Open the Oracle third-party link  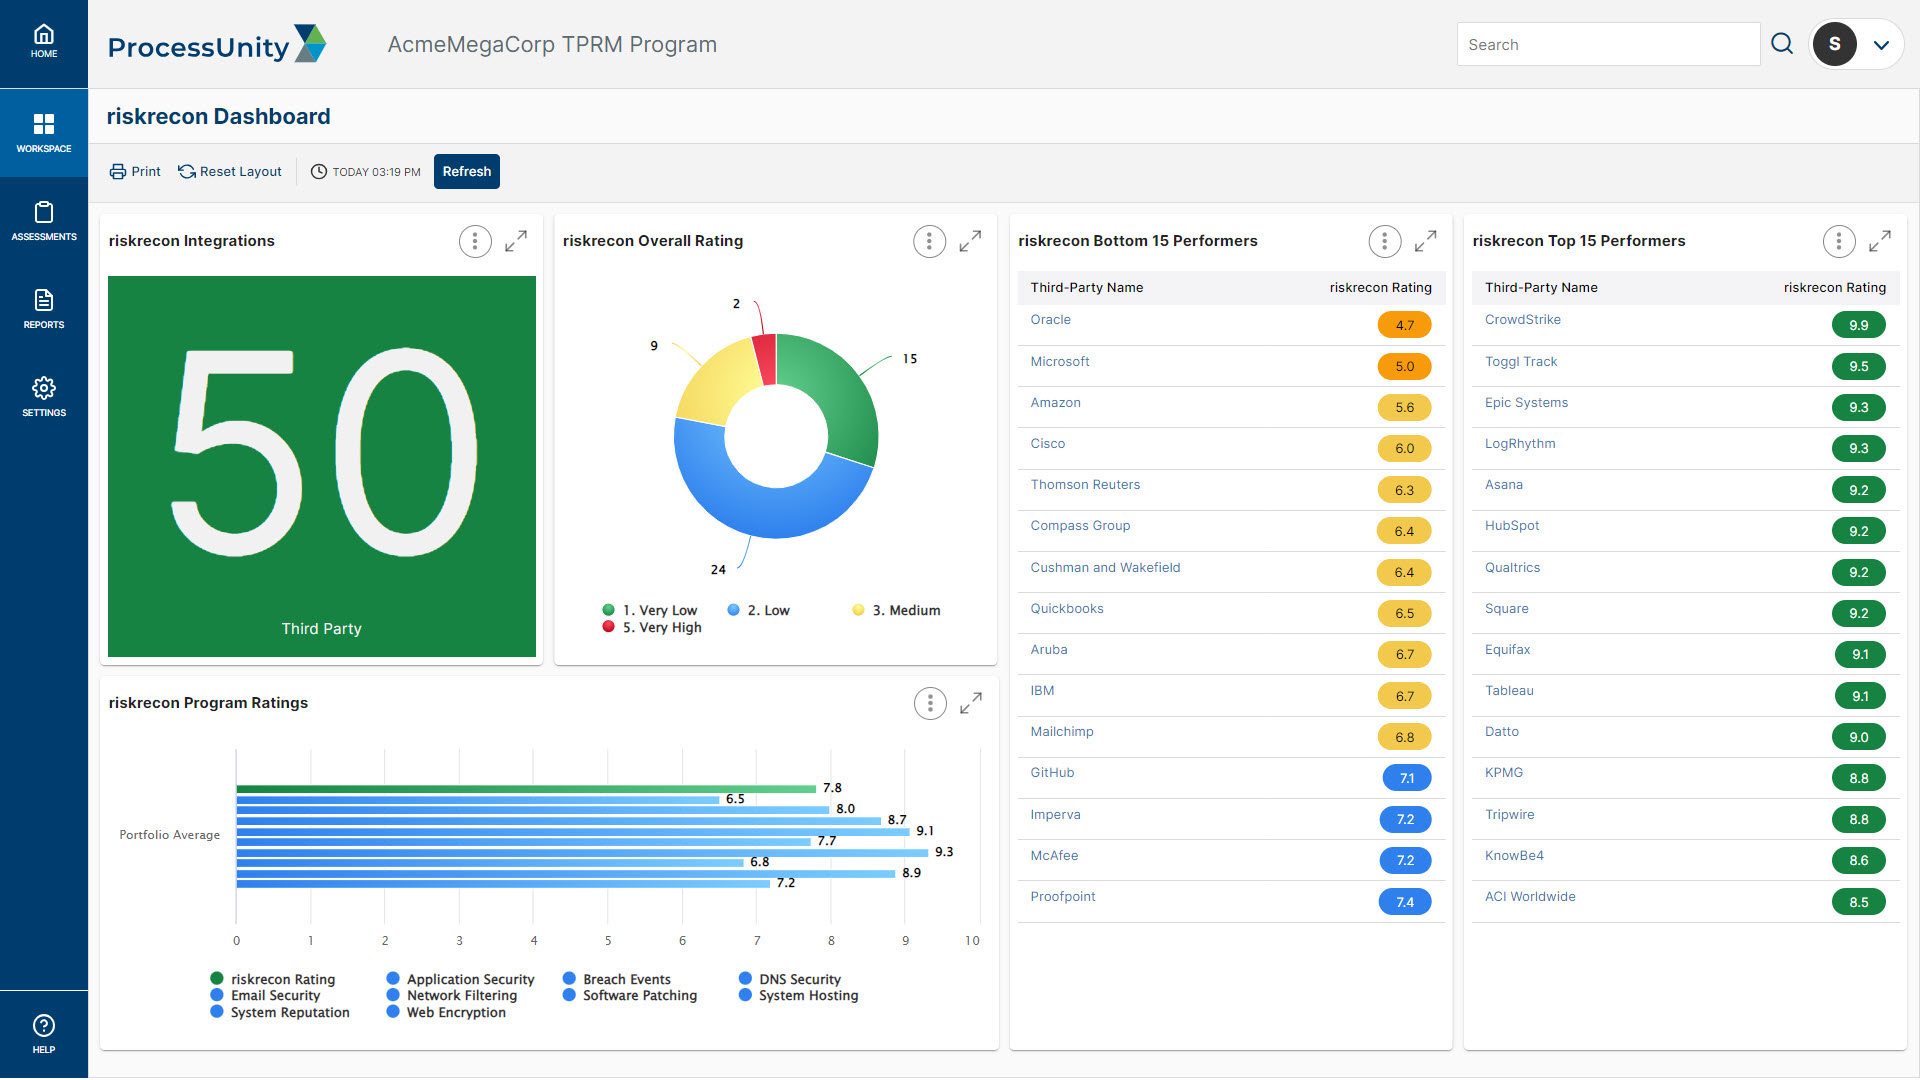[1050, 320]
